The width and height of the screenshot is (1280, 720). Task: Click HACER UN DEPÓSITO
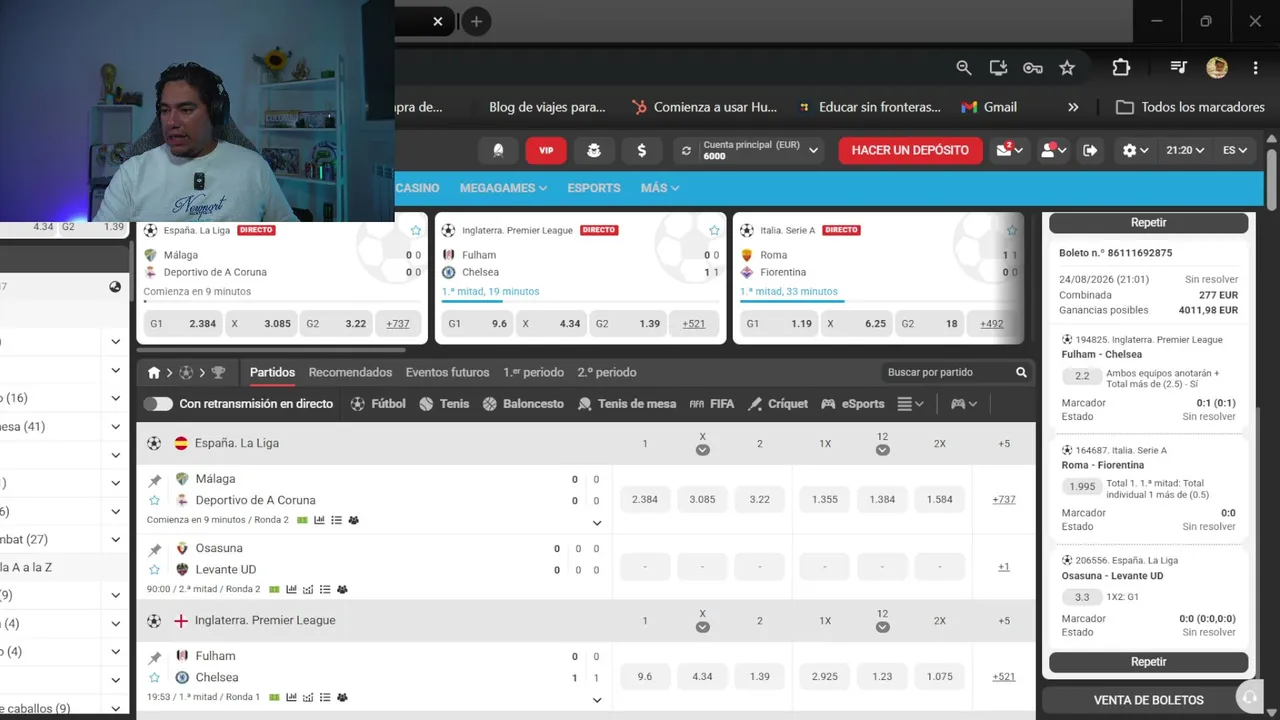(910, 150)
